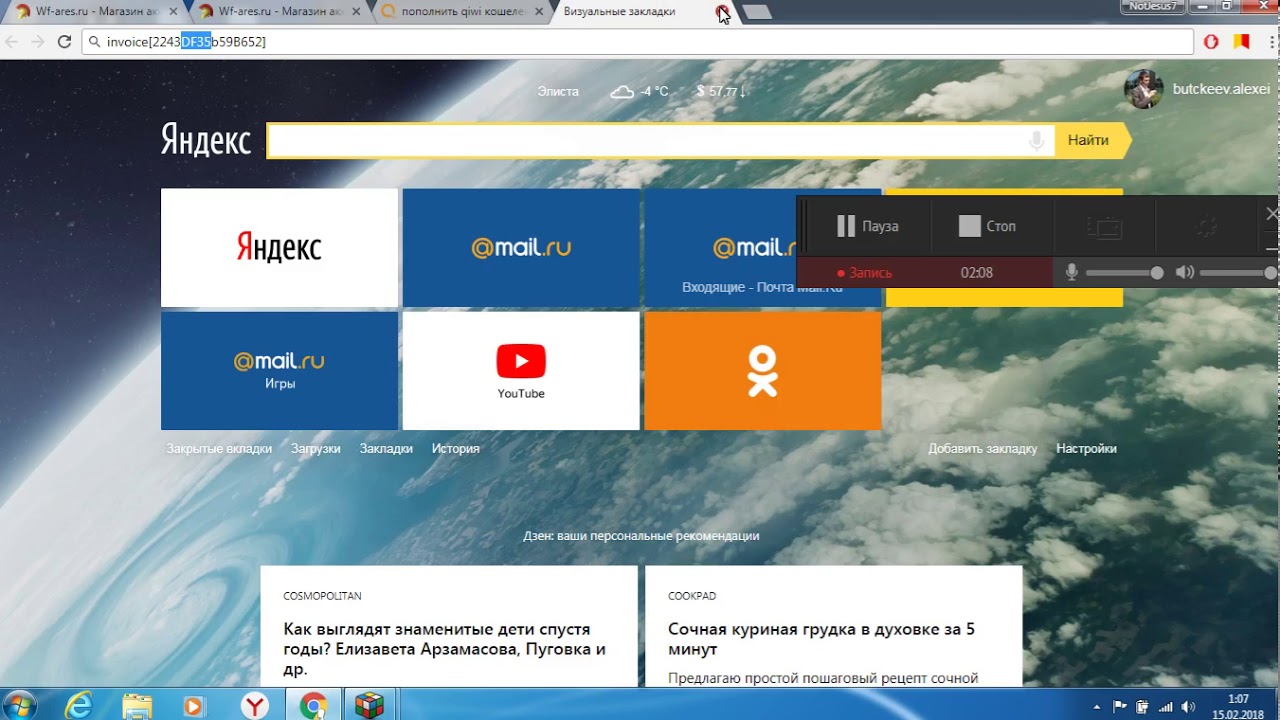Viewport: 1280px width, 720px height.
Task: Close the пополнить qiwi tab
Action: click(539, 12)
